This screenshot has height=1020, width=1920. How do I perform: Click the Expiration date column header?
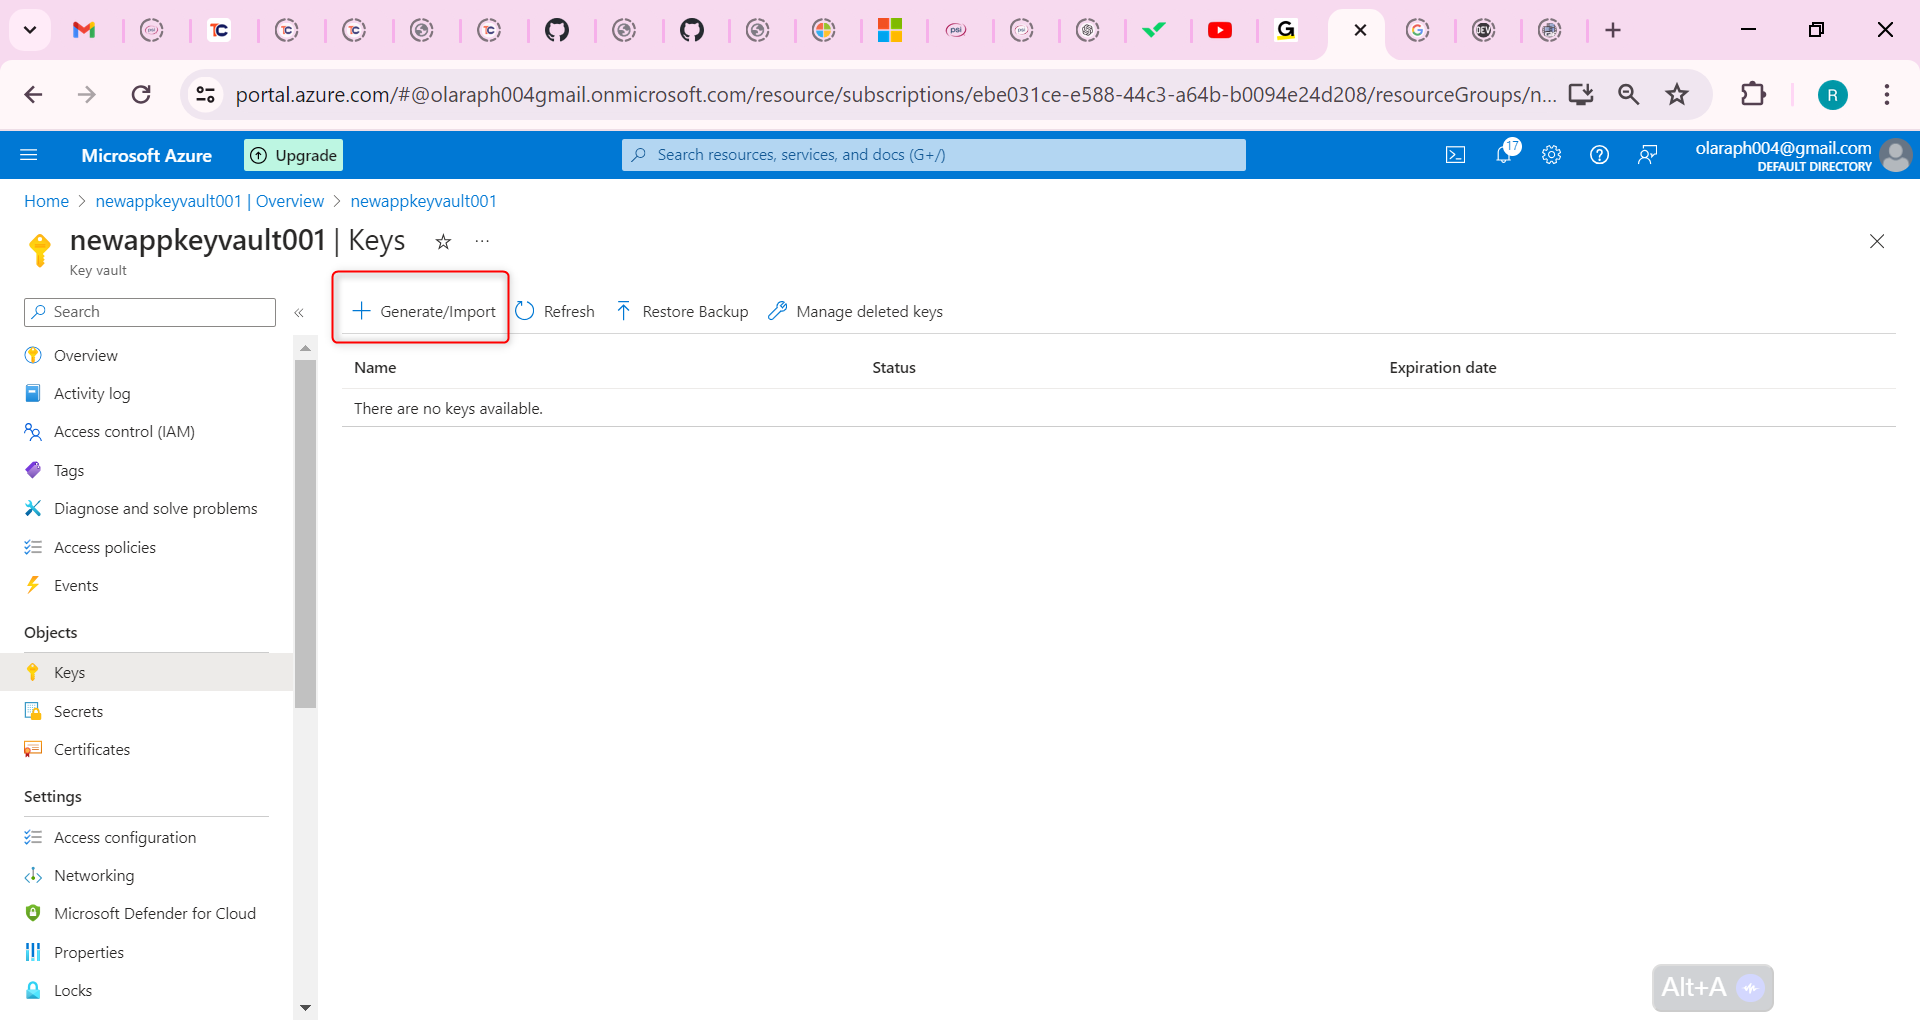(x=1443, y=368)
